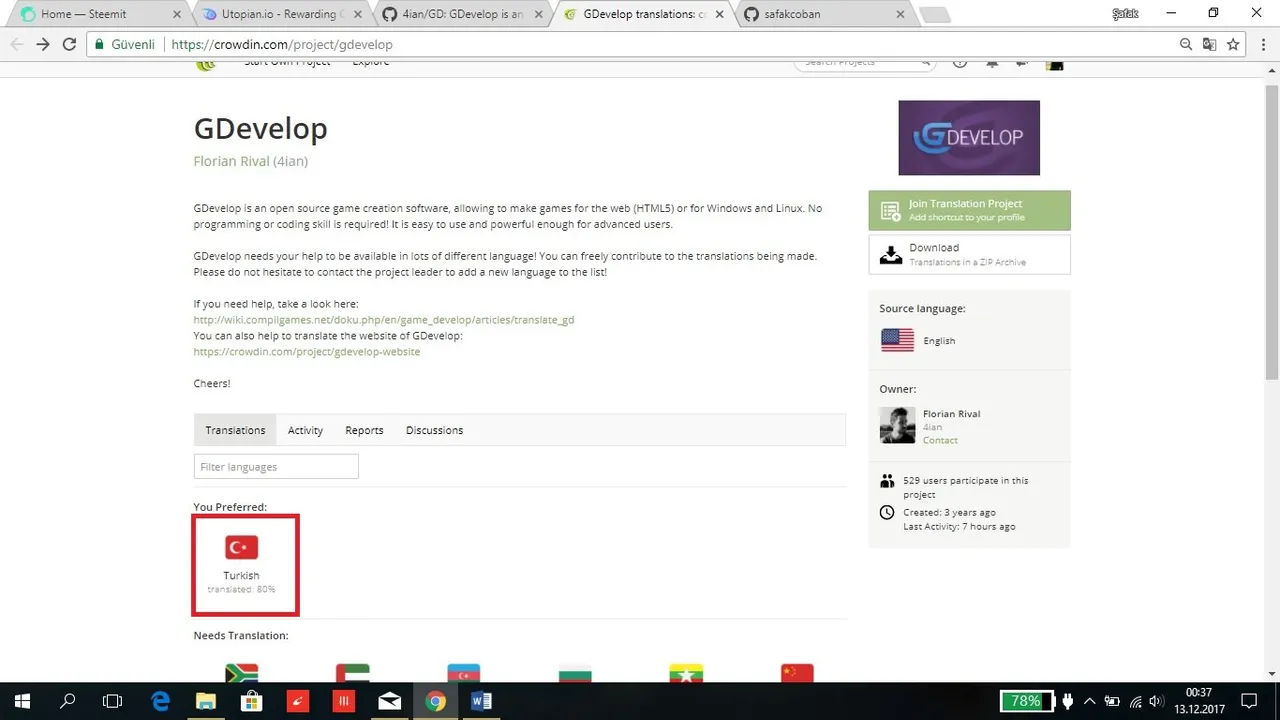1280x720 pixels.
Task: Open the owner Florian Rival avatar
Action: coord(897,425)
